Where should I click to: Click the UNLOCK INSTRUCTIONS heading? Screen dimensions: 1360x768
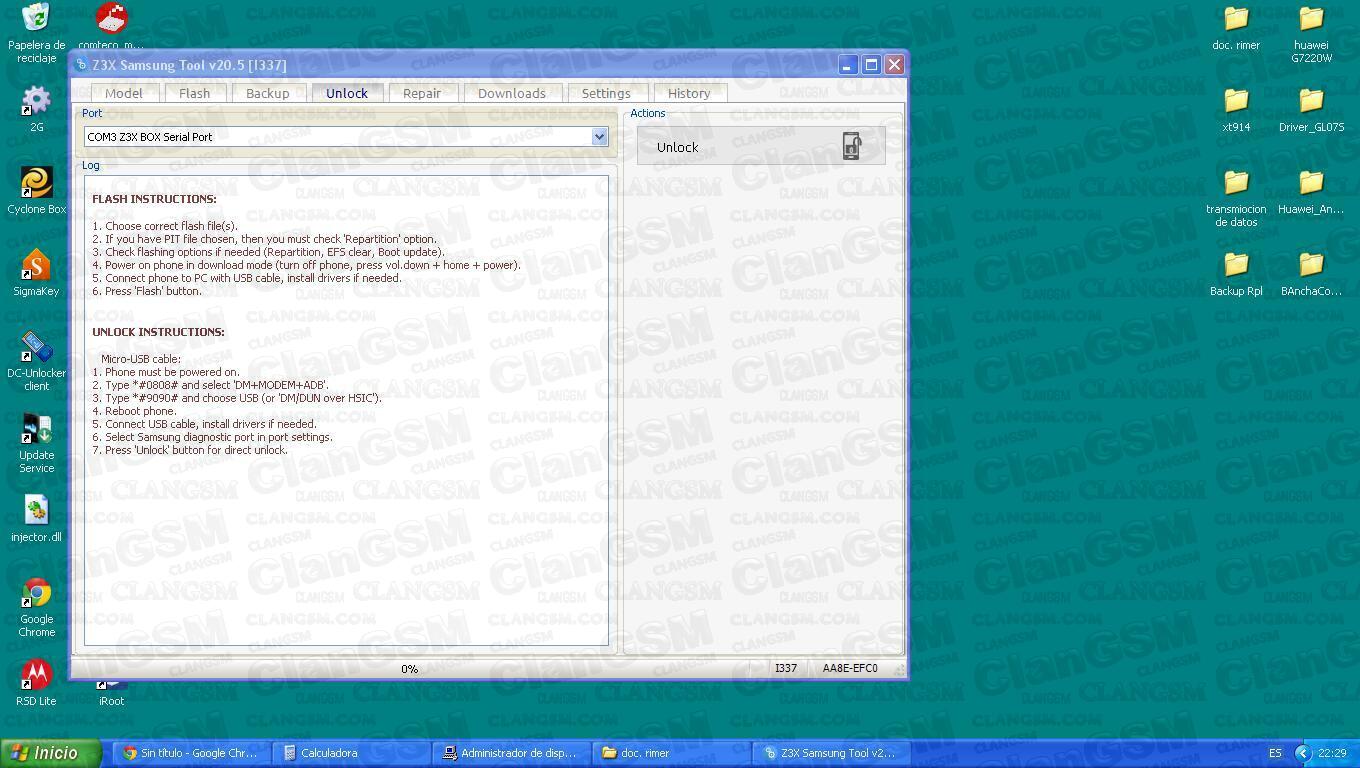pyautogui.click(x=158, y=332)
